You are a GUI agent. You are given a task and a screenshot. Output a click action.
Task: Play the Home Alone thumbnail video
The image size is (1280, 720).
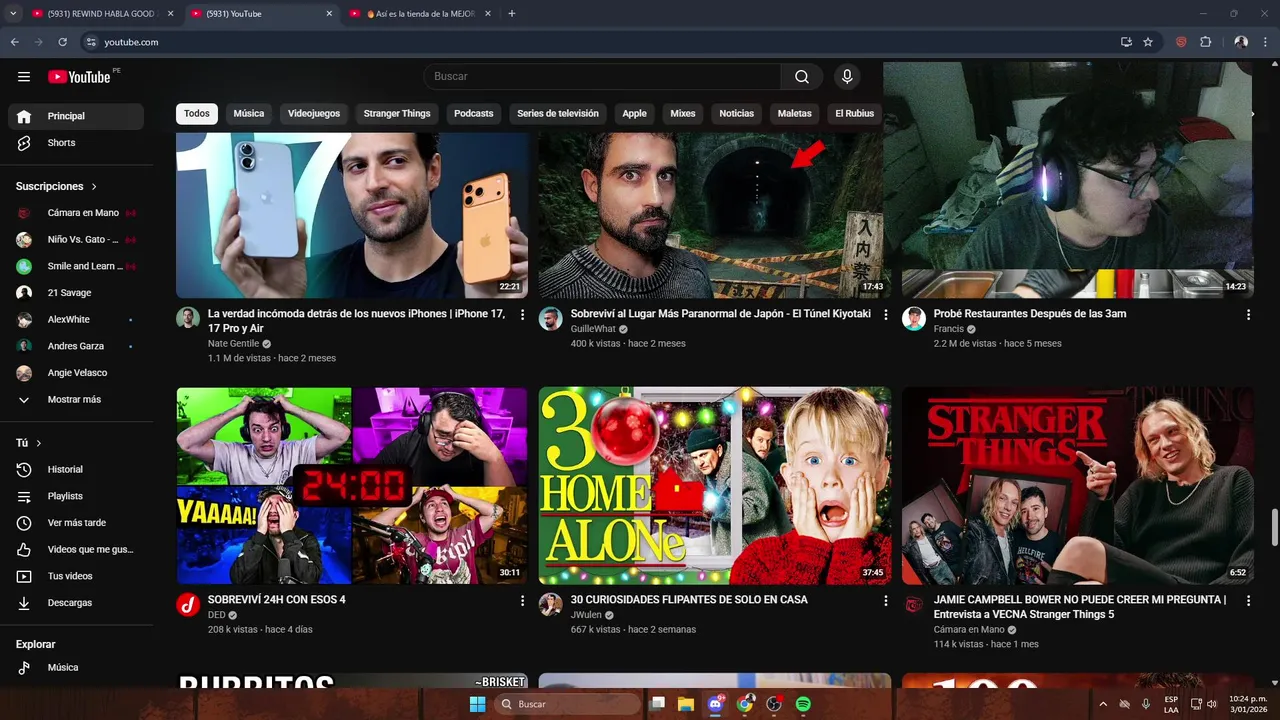[715, 486]
